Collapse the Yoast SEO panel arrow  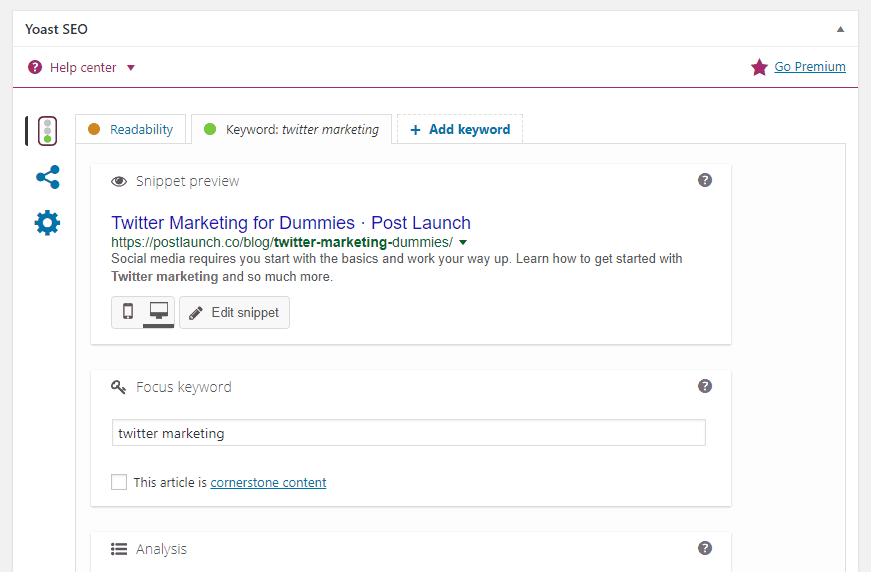click(x=840, y=29)
